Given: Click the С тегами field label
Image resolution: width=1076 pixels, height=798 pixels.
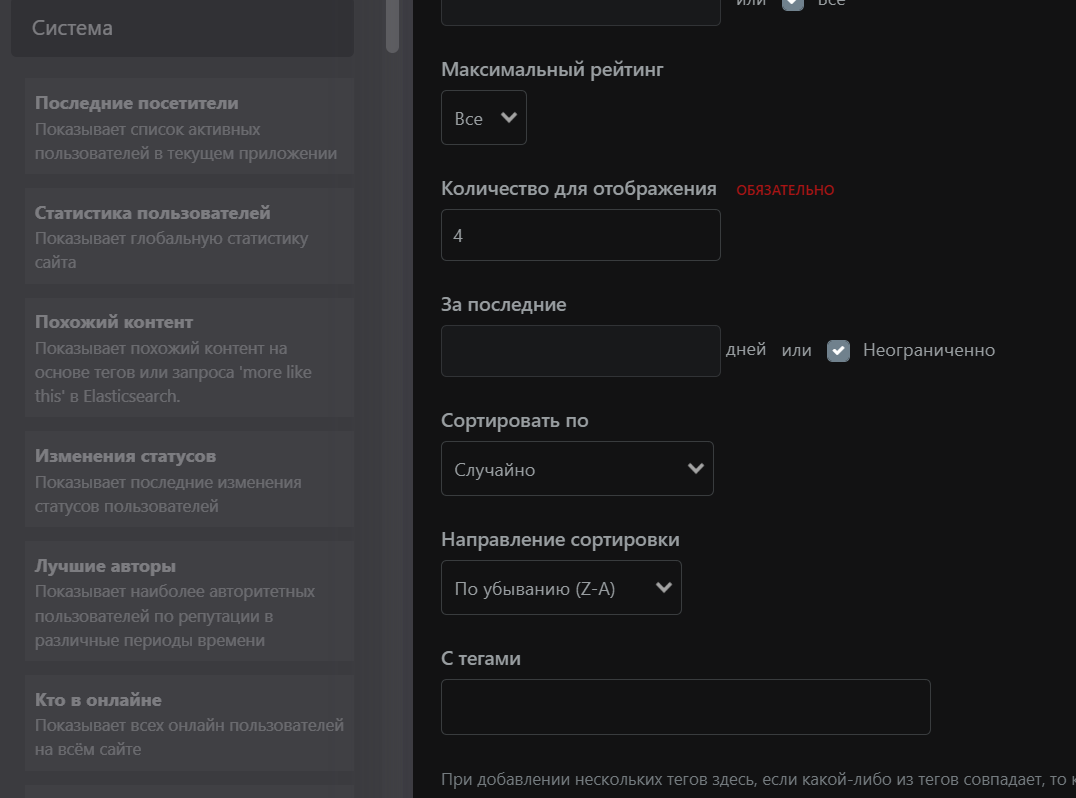Looking at the screenshot, I should (x=481, y=659).
